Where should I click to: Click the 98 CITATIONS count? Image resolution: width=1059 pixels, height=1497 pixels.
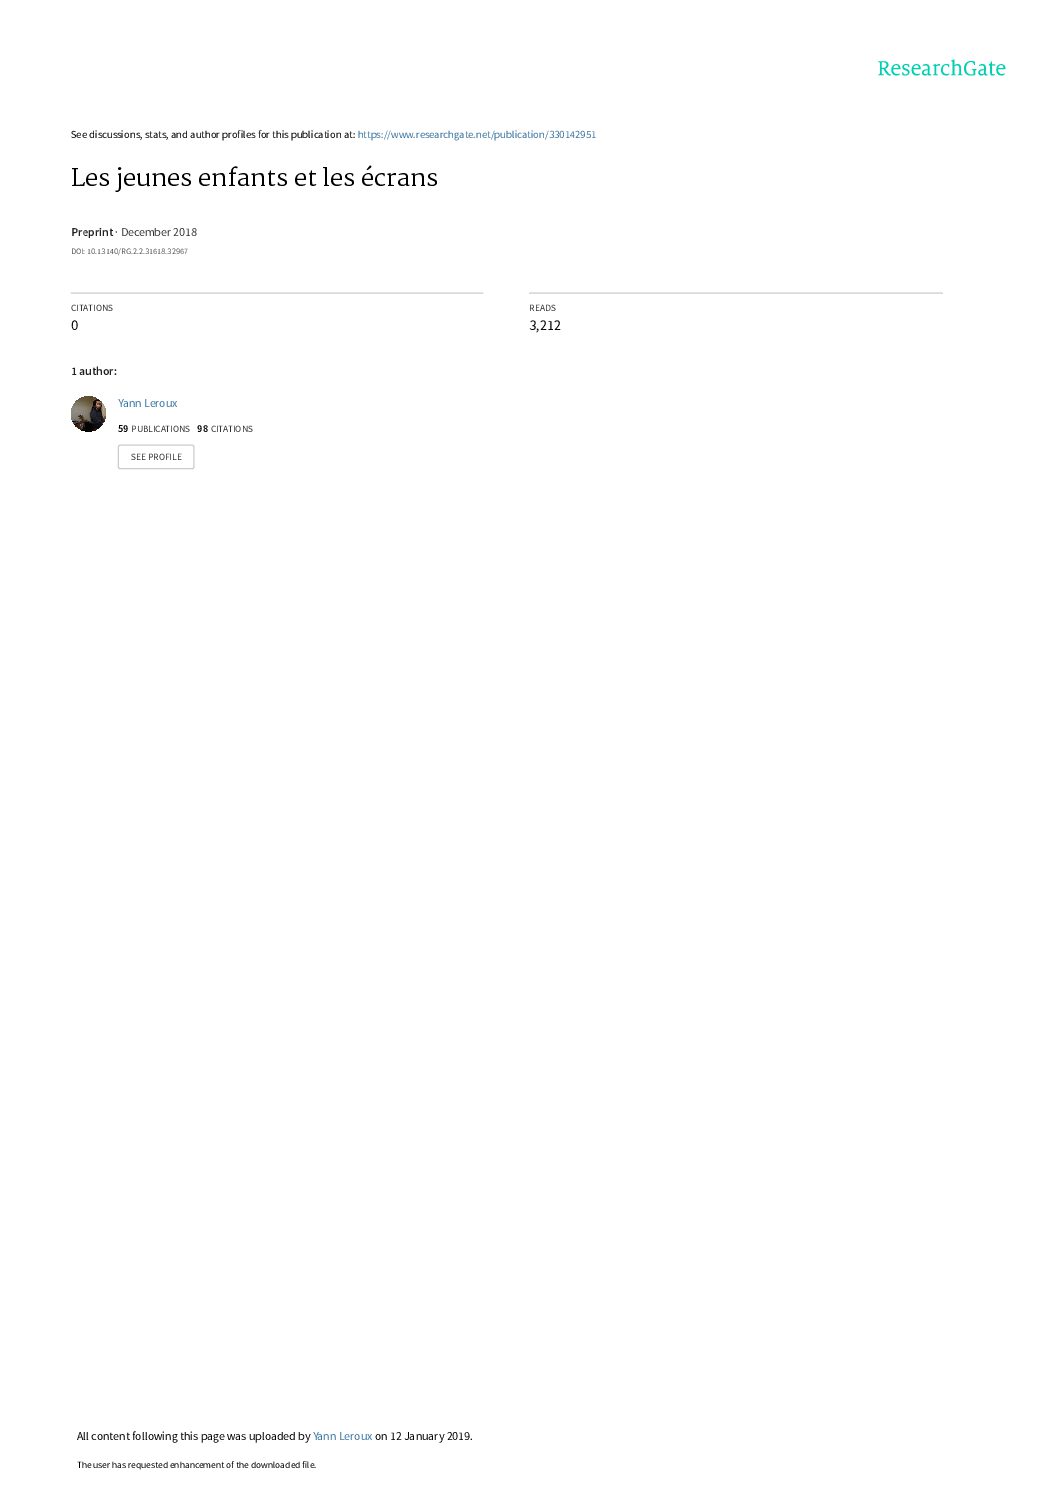[225, 429]
